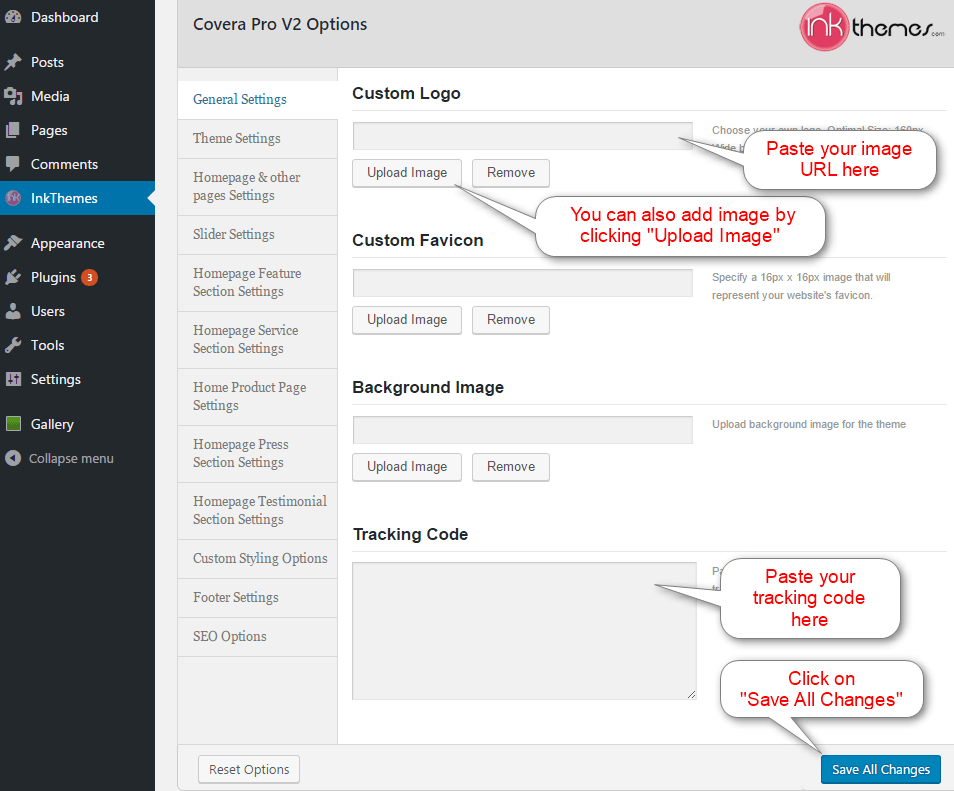Click Remove under Custom Favicon

pos(511,320)
